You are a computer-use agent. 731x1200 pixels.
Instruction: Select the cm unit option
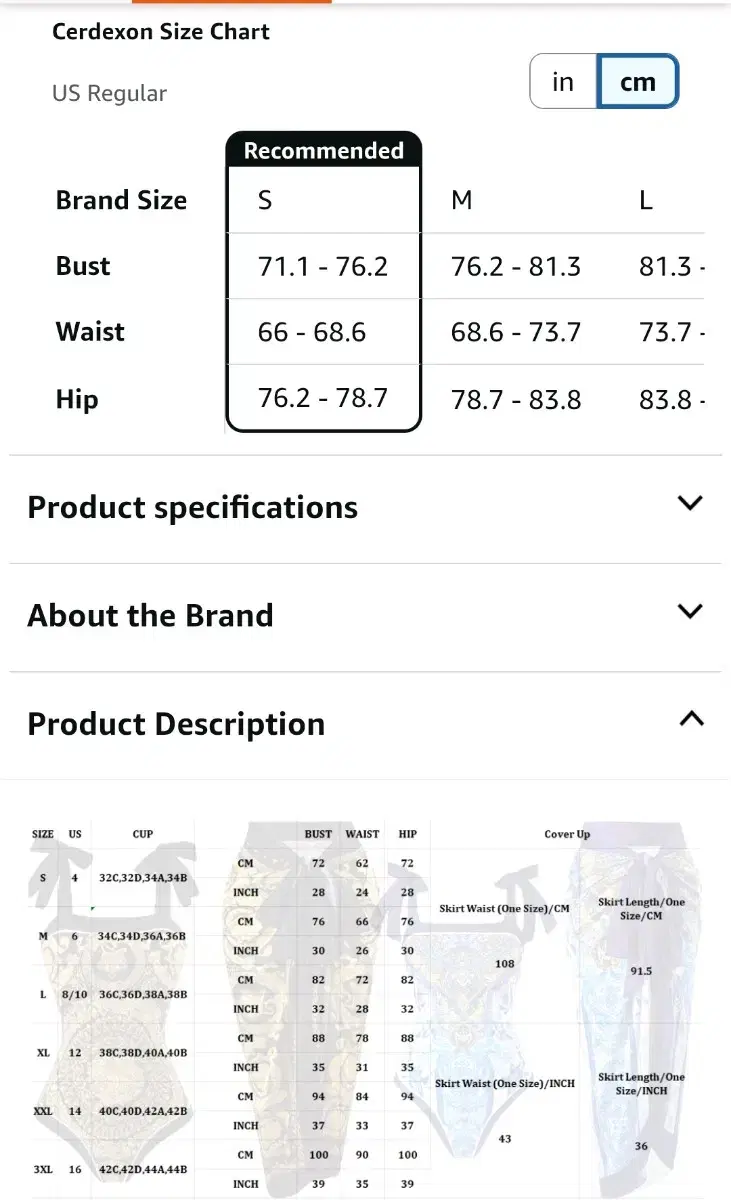coord(638,81)
